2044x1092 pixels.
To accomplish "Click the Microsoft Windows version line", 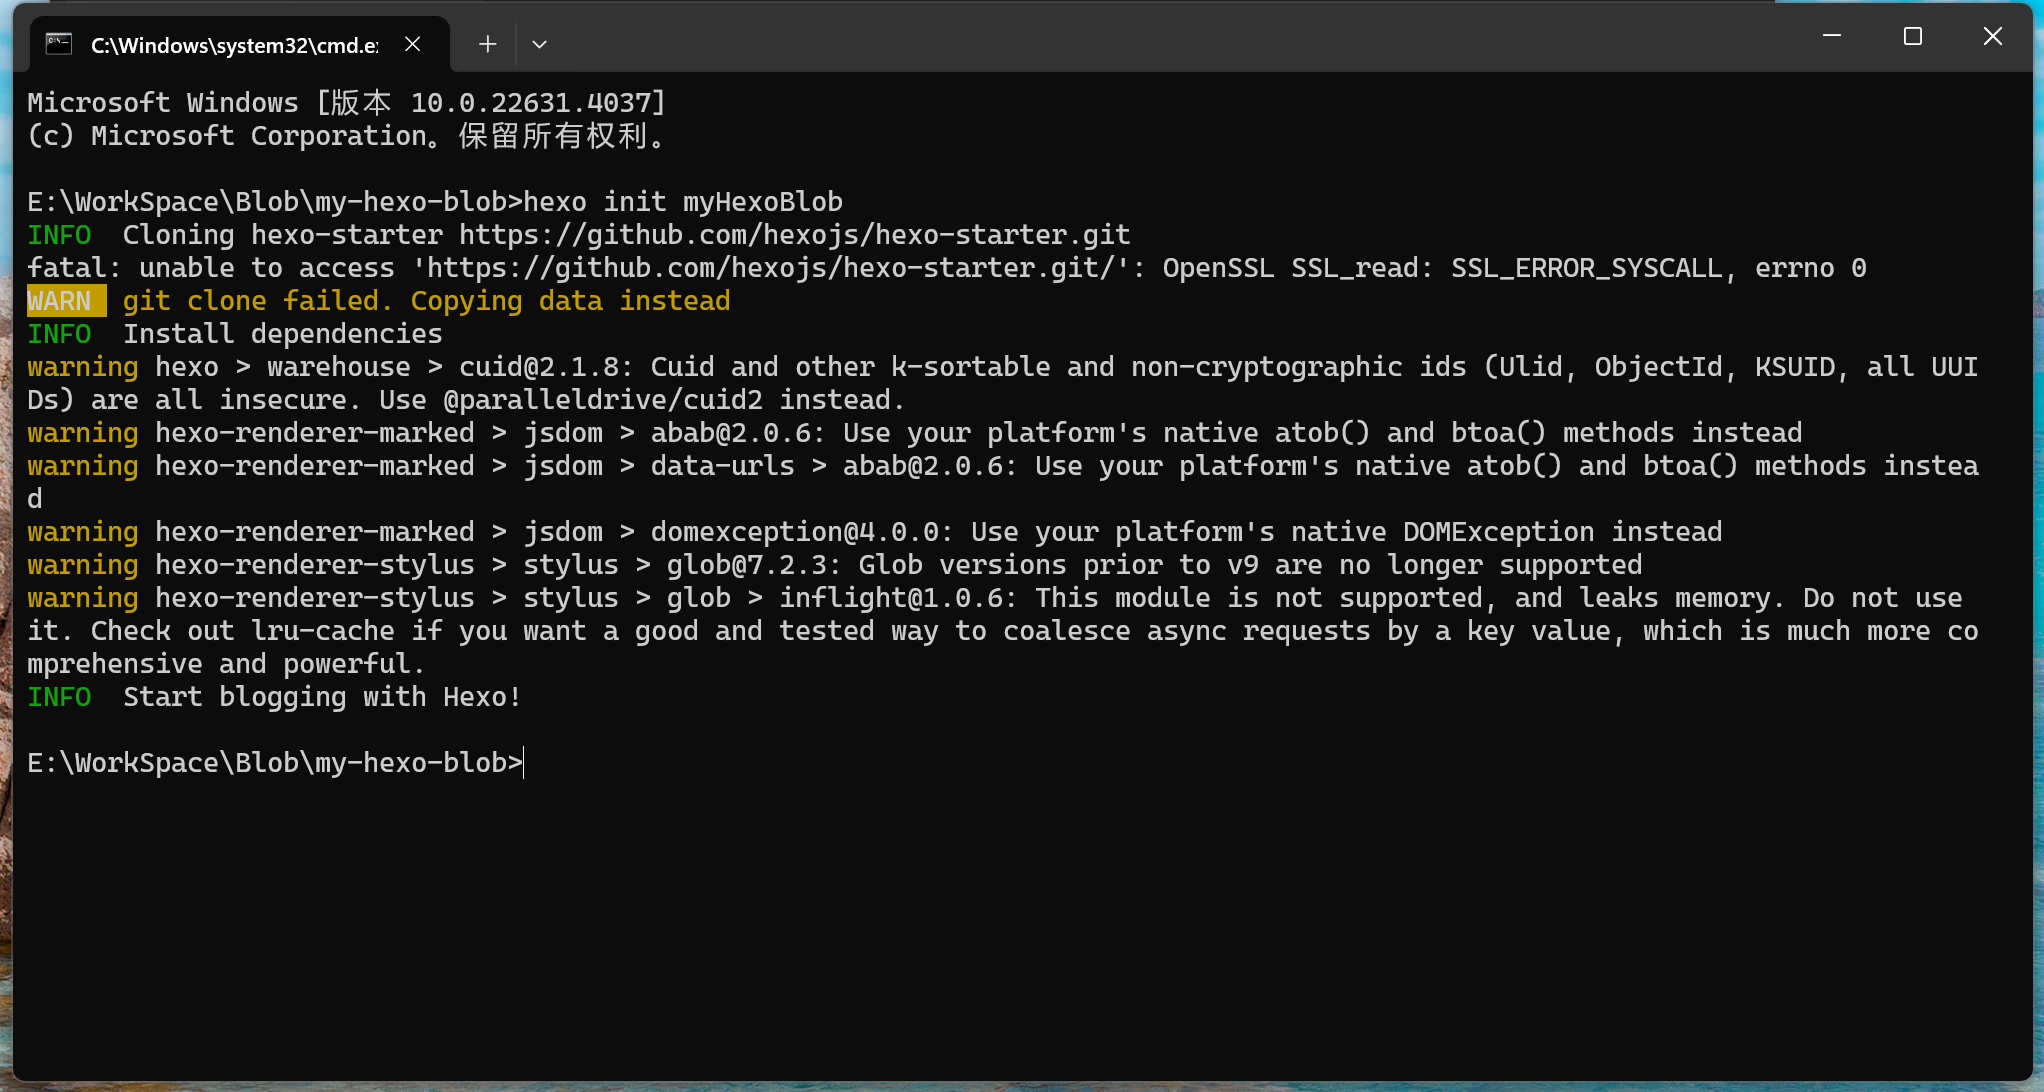I will tap(346, 103).
